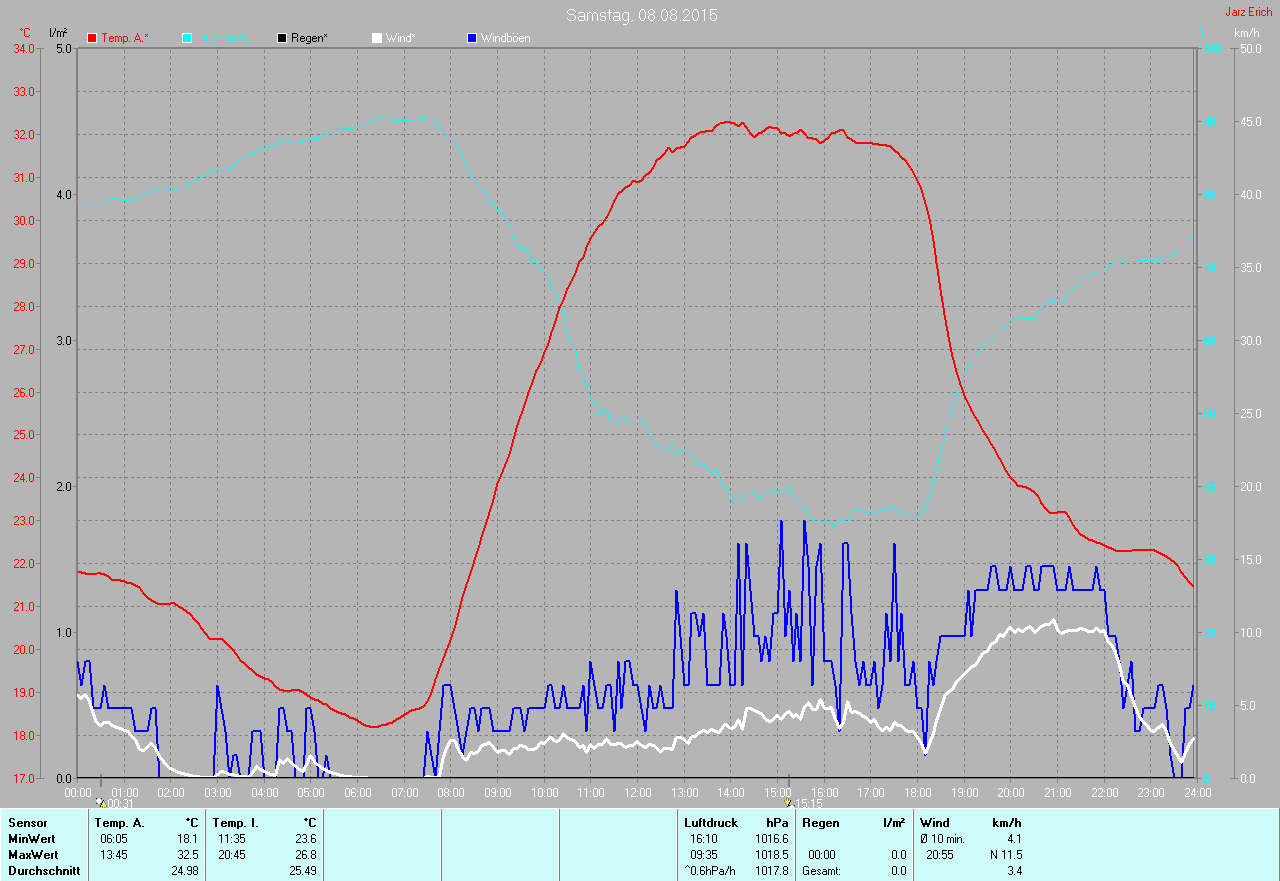Image resolution: width=1280 pixels, height=881 pixels.
Task: Click the 'Temp. I.' column header
Action: tap(235, 823)
